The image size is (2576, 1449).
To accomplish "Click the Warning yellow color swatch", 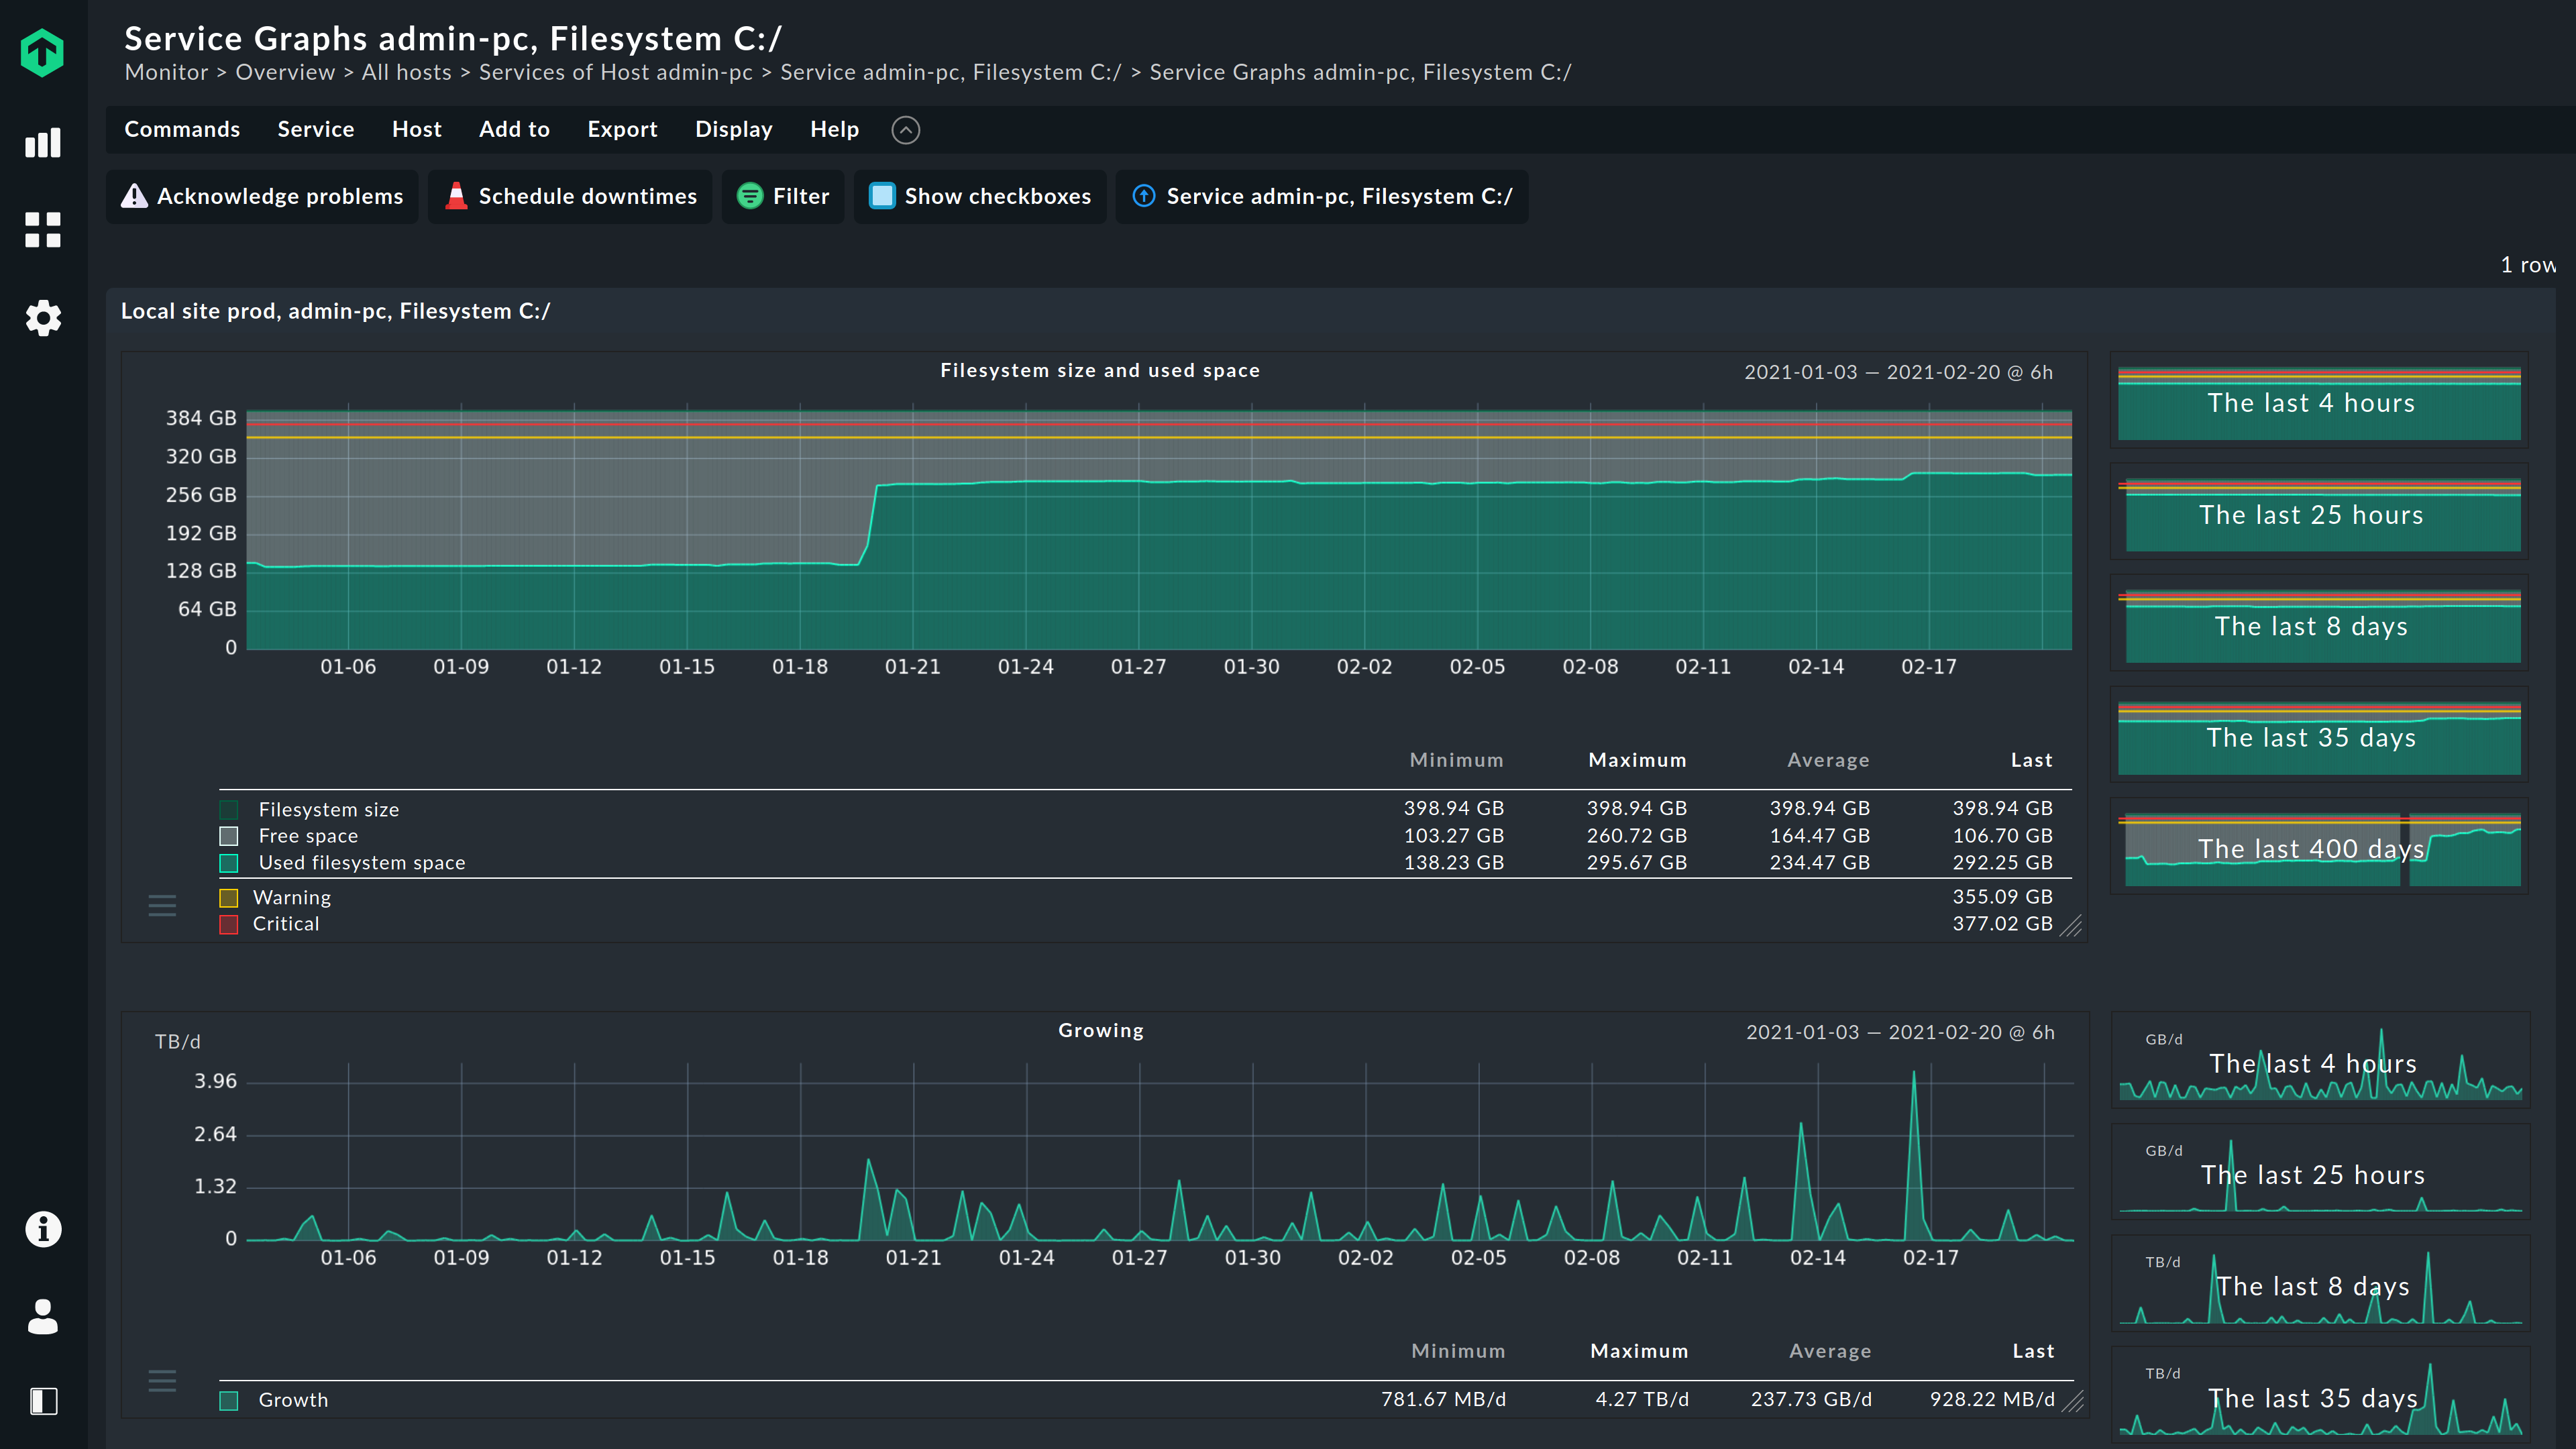I will (229, 898).
